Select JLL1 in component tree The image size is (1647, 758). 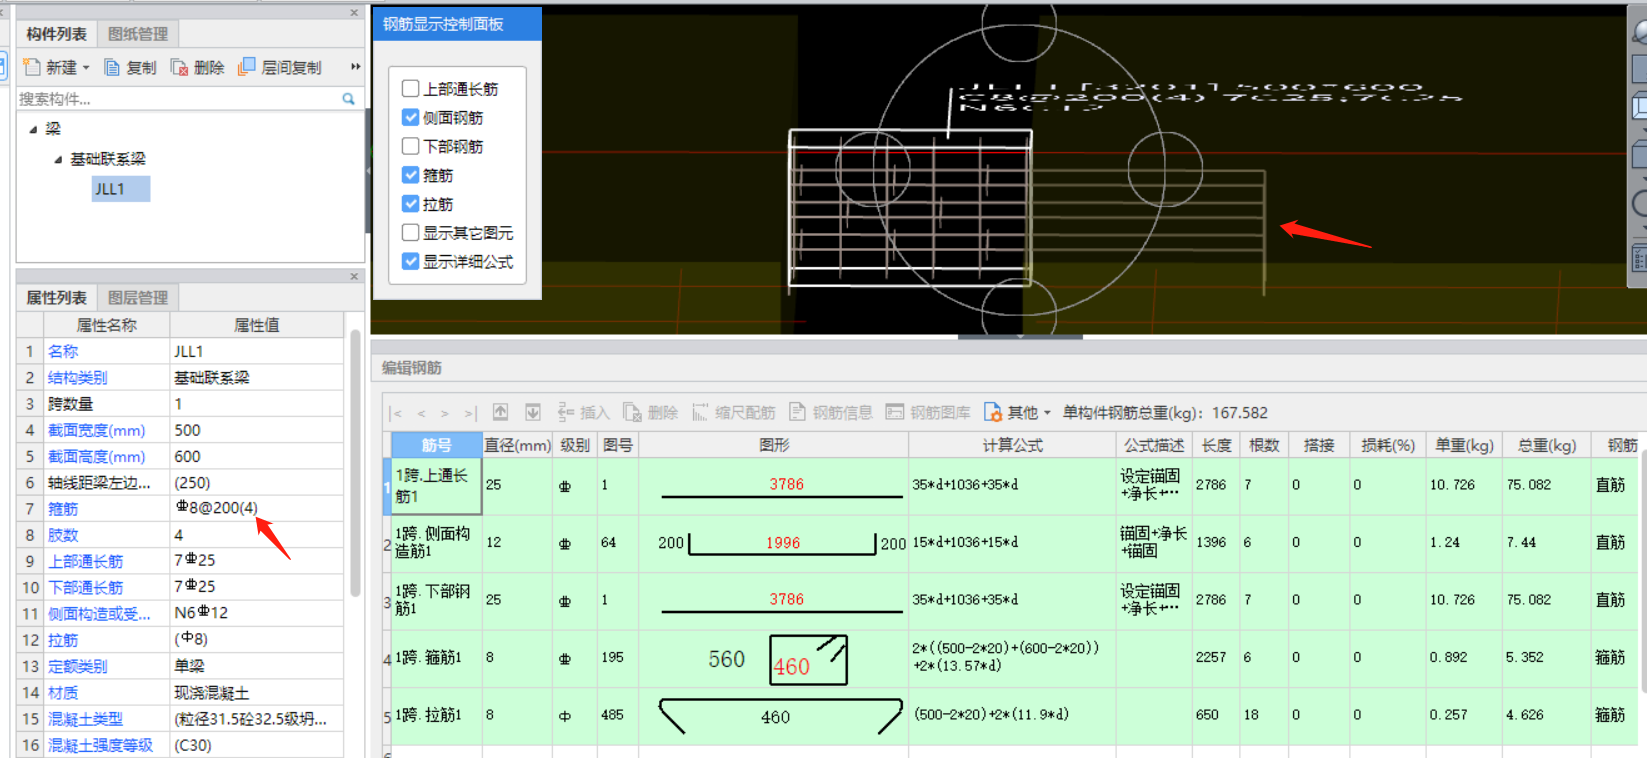click(x=121, y=189)
